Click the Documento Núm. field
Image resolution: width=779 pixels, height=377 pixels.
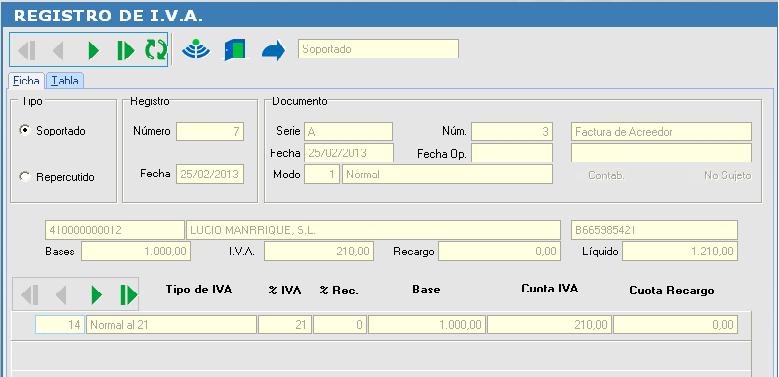click(x=512, y=132)
